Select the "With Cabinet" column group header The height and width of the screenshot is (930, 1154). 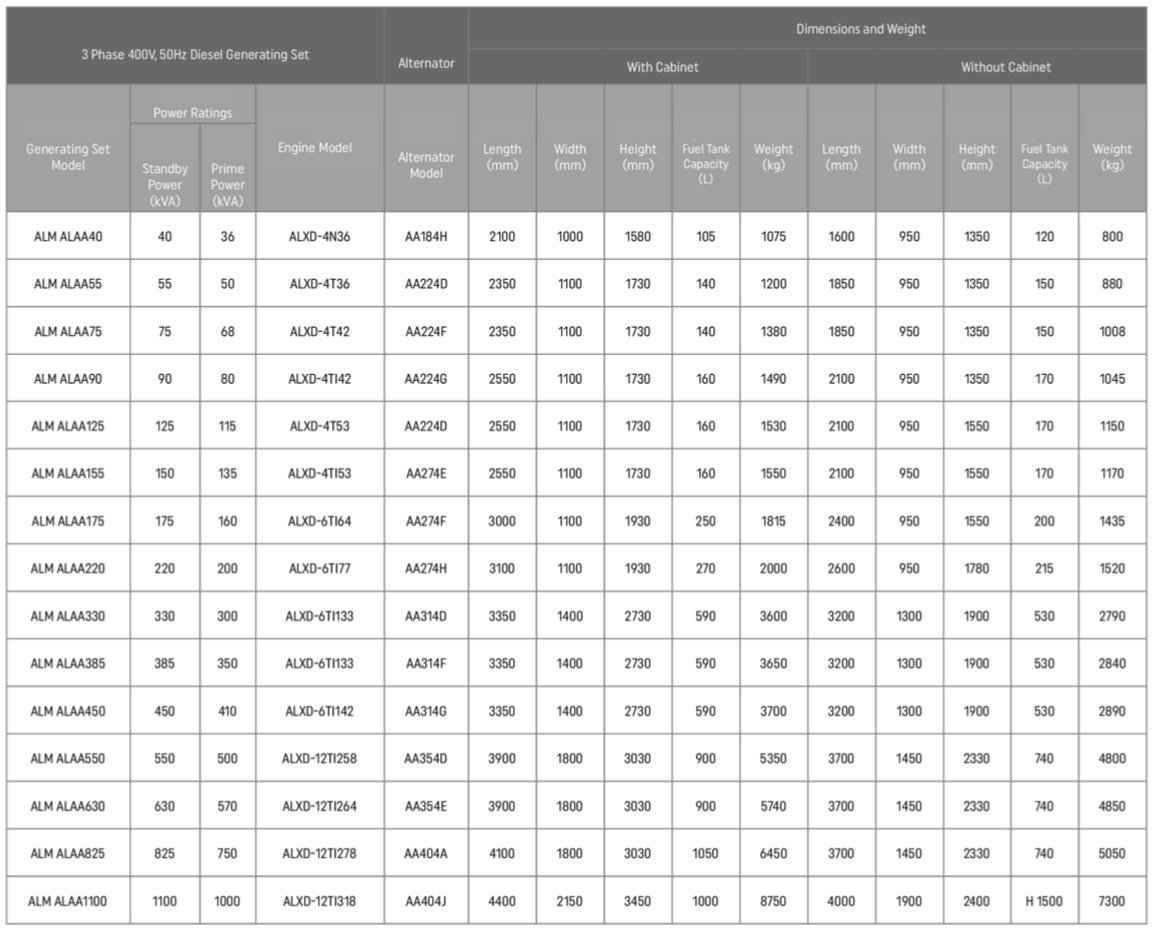point(662,67)
